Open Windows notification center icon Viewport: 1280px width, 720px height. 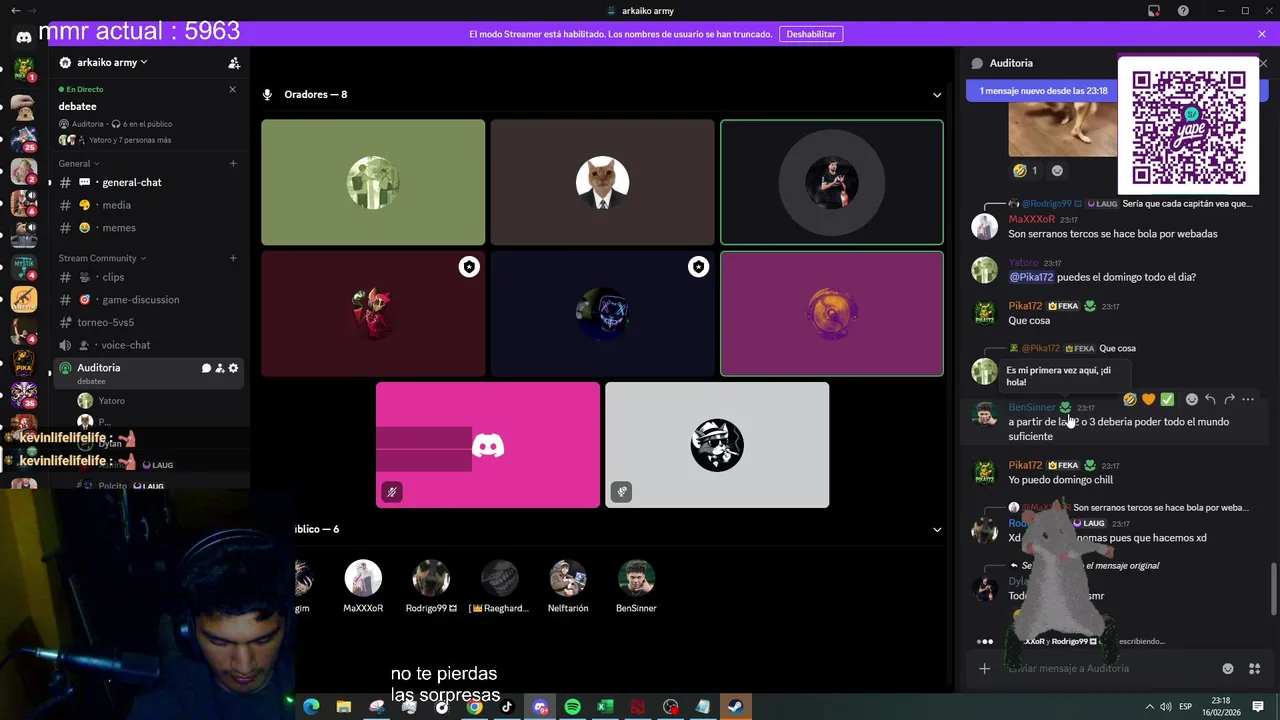(1258, 707)
